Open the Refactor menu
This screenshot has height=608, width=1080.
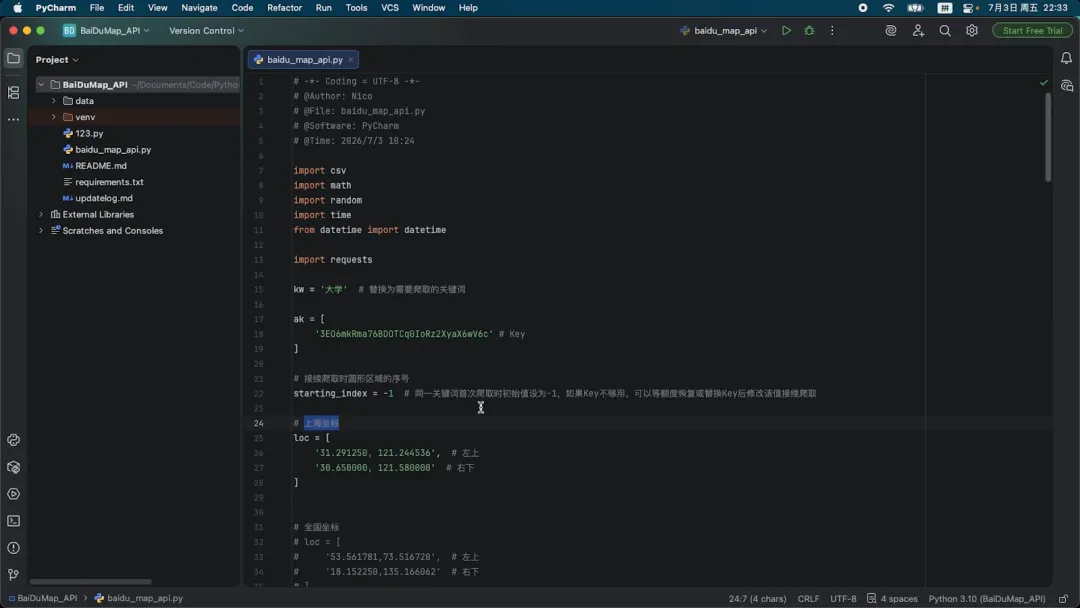[x=284, y=8]
